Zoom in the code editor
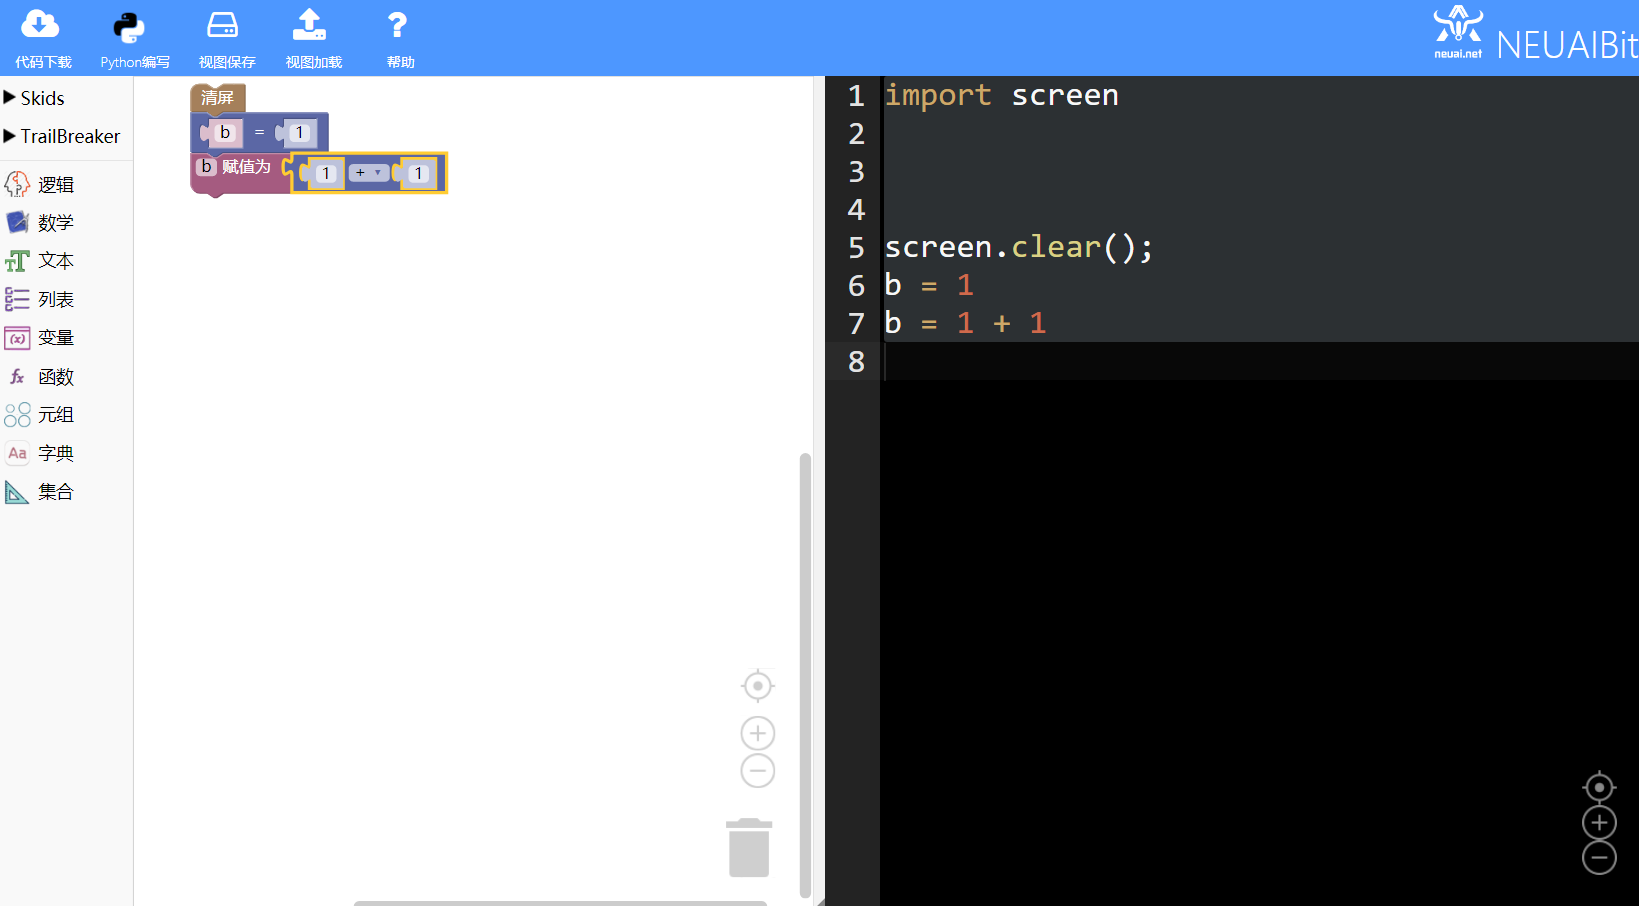 (x=1599, y=823)
